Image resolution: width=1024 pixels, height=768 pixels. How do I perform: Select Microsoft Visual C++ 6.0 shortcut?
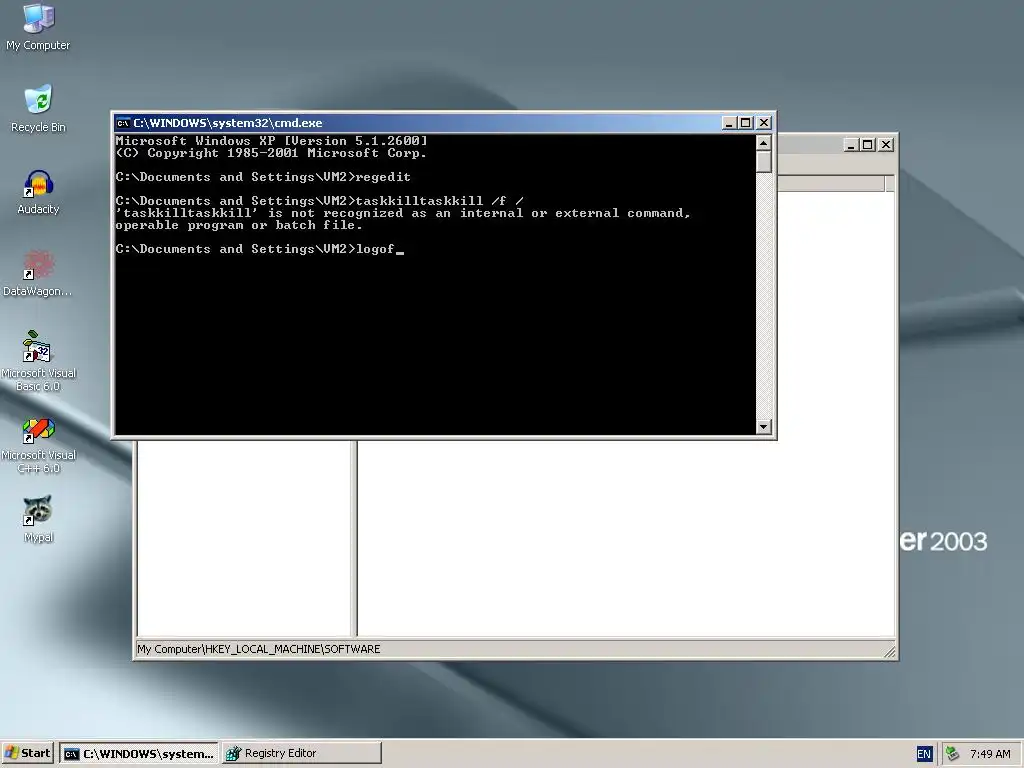click(x=38, y=445)
